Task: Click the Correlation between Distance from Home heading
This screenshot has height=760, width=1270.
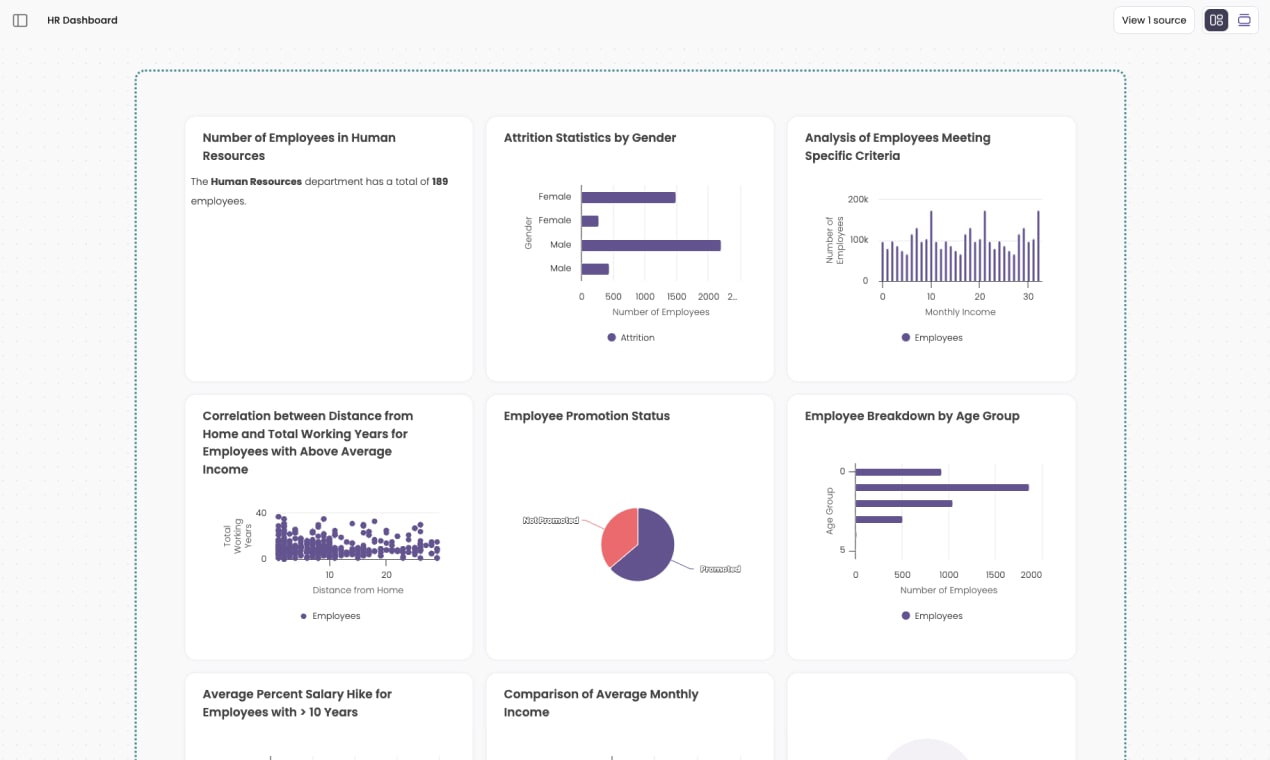Action: [307, 443]
